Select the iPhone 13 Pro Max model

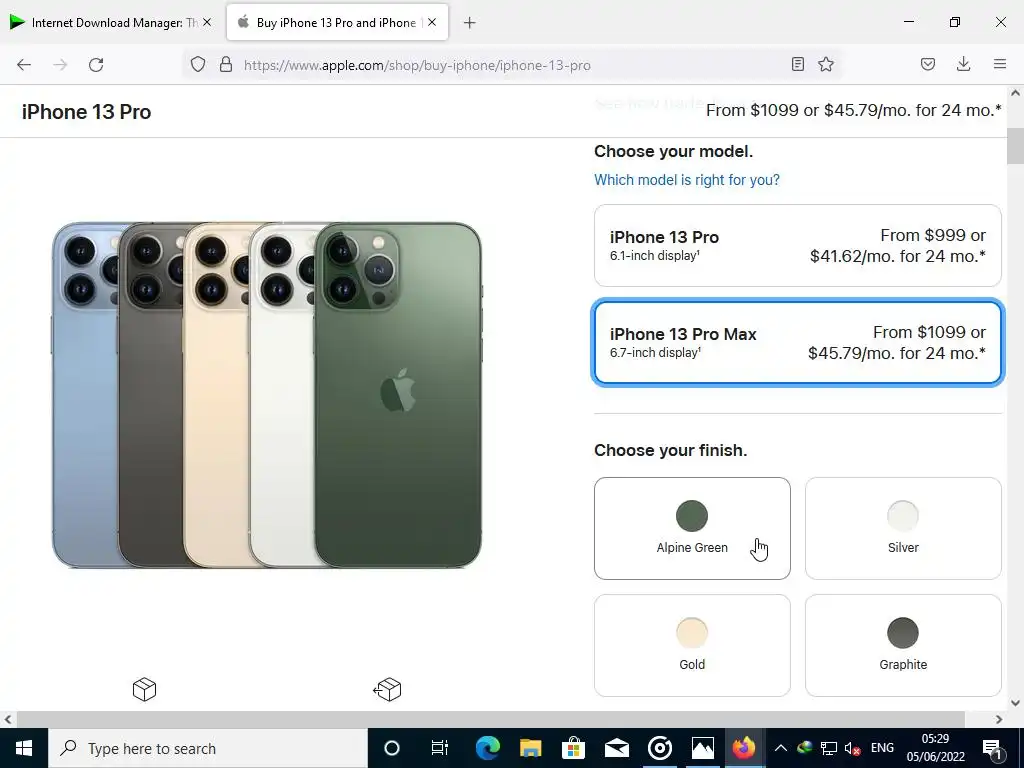(797, 343)
